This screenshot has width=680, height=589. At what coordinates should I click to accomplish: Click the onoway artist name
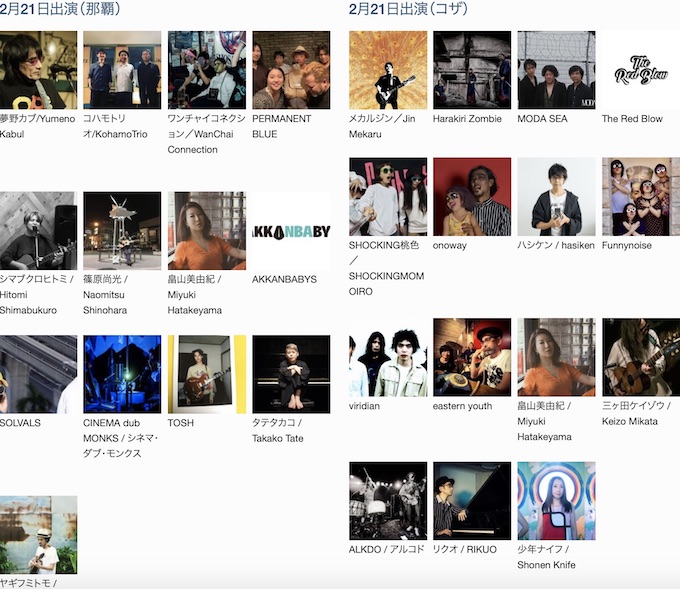(x=452, y=245)
